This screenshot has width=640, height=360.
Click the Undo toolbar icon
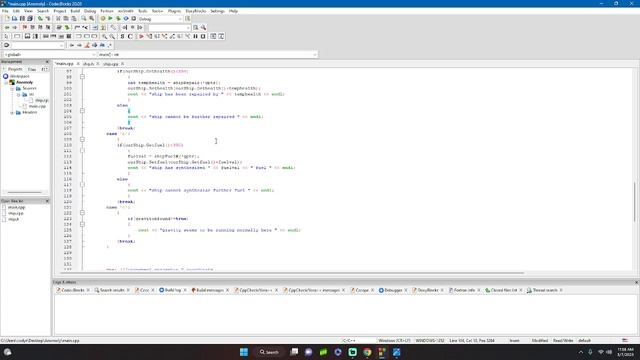pyautogui.click(x=40, y=19)
